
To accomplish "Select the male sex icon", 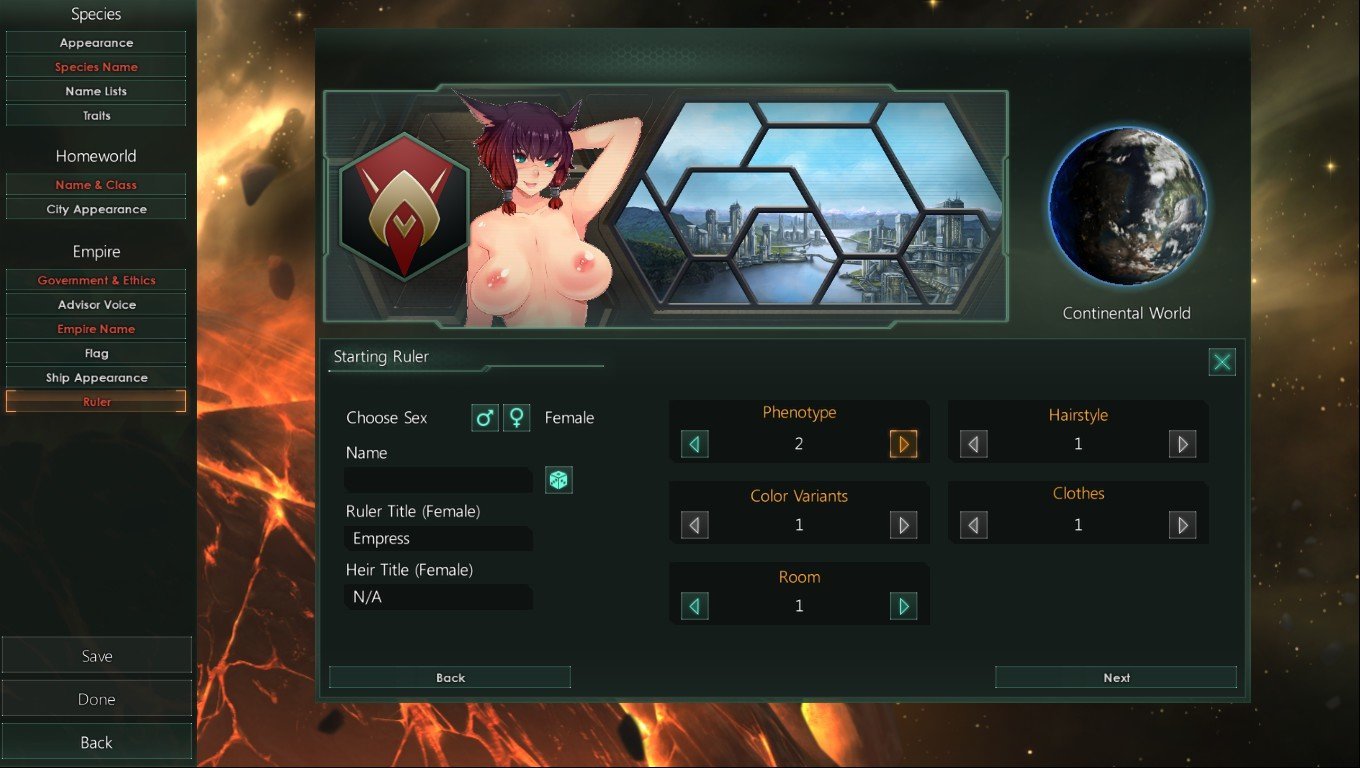I will point(485,418).
